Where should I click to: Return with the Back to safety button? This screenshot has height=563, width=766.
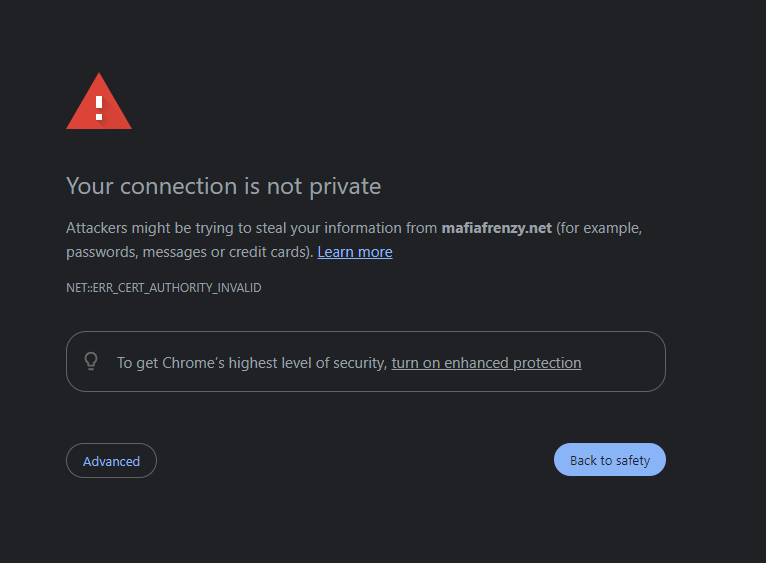(x=610, y=459)
